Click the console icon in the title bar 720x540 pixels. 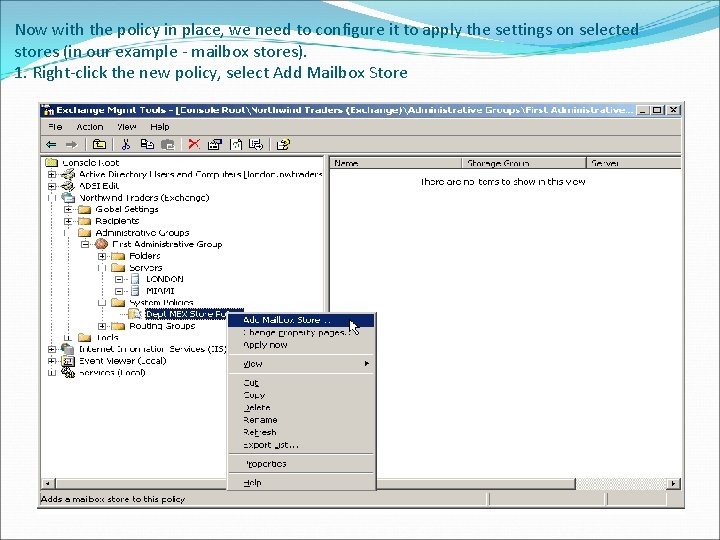click(x=48, y=110)
